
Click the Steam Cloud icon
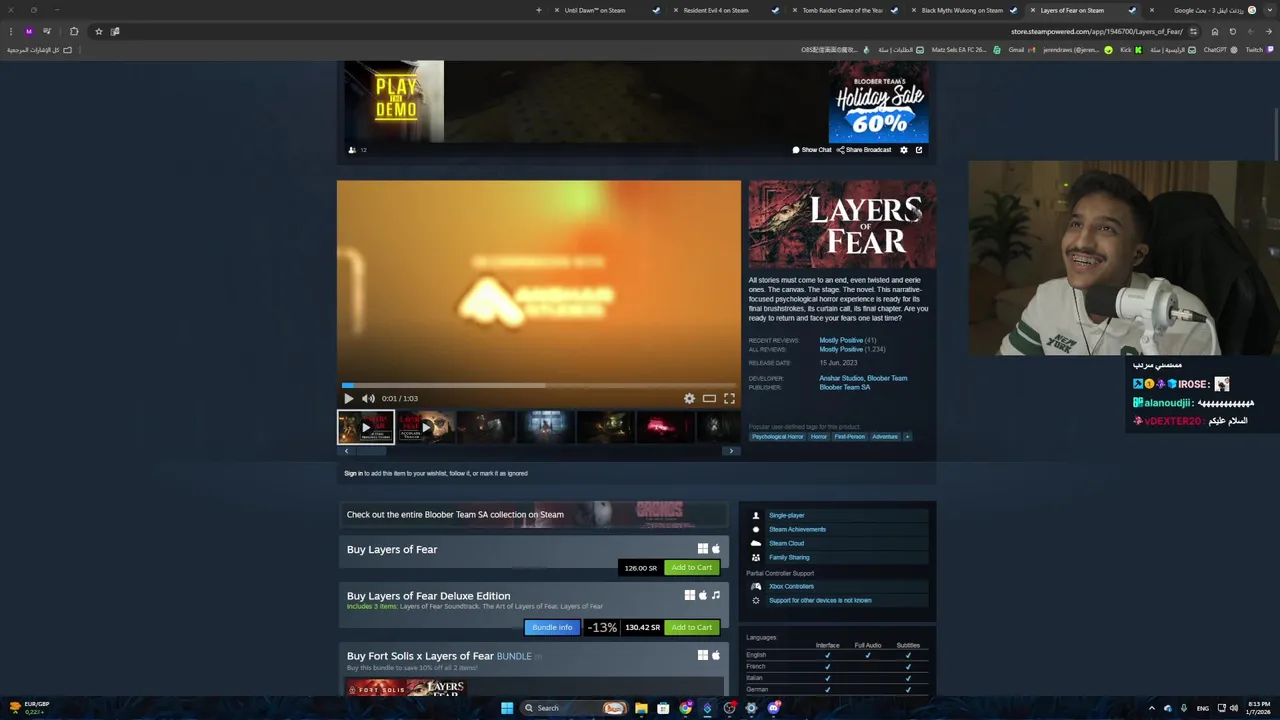(756, 543)
